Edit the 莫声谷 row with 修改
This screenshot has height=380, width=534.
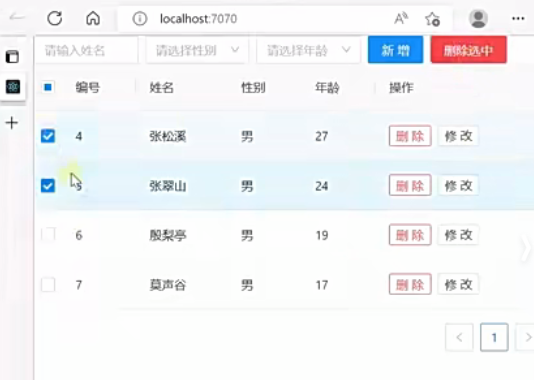(458, 284)
